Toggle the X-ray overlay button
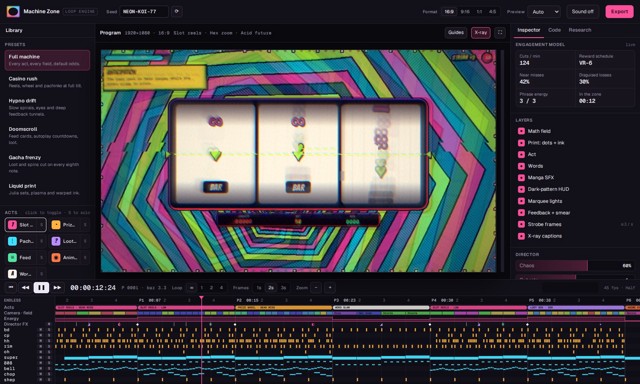 pos(480,33)
